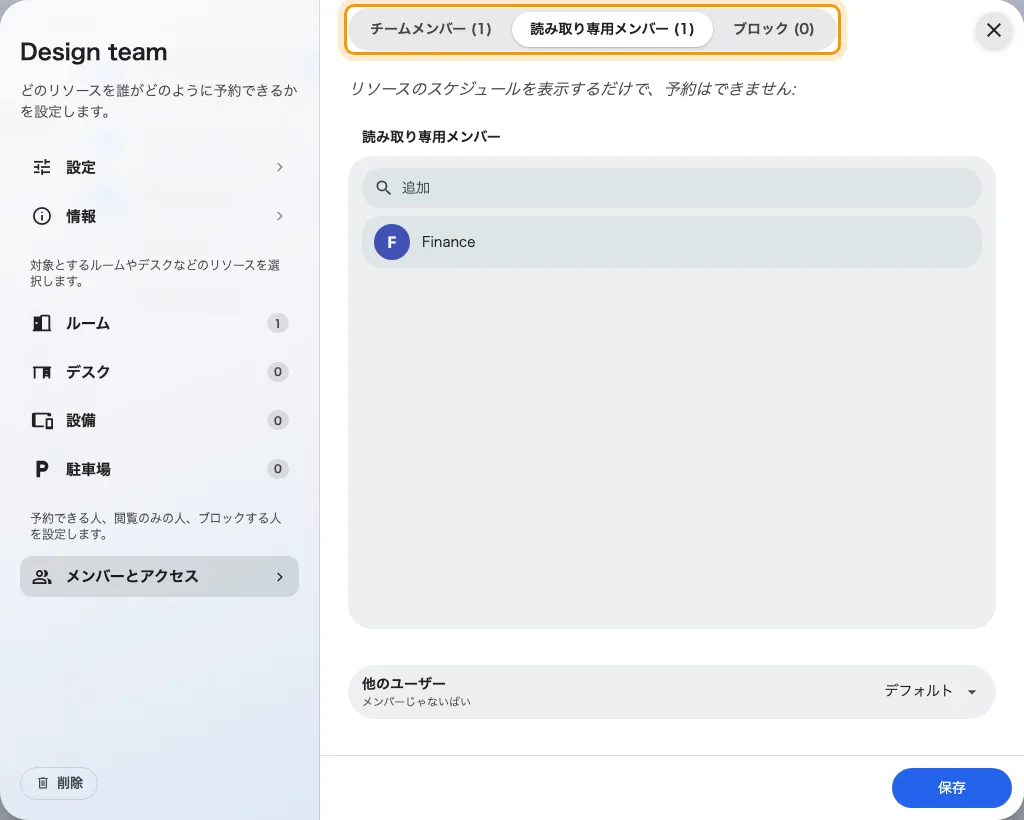Click the メンバーじゃないばい subtitle
This screenshot has width=1024, height=820.
416,702
